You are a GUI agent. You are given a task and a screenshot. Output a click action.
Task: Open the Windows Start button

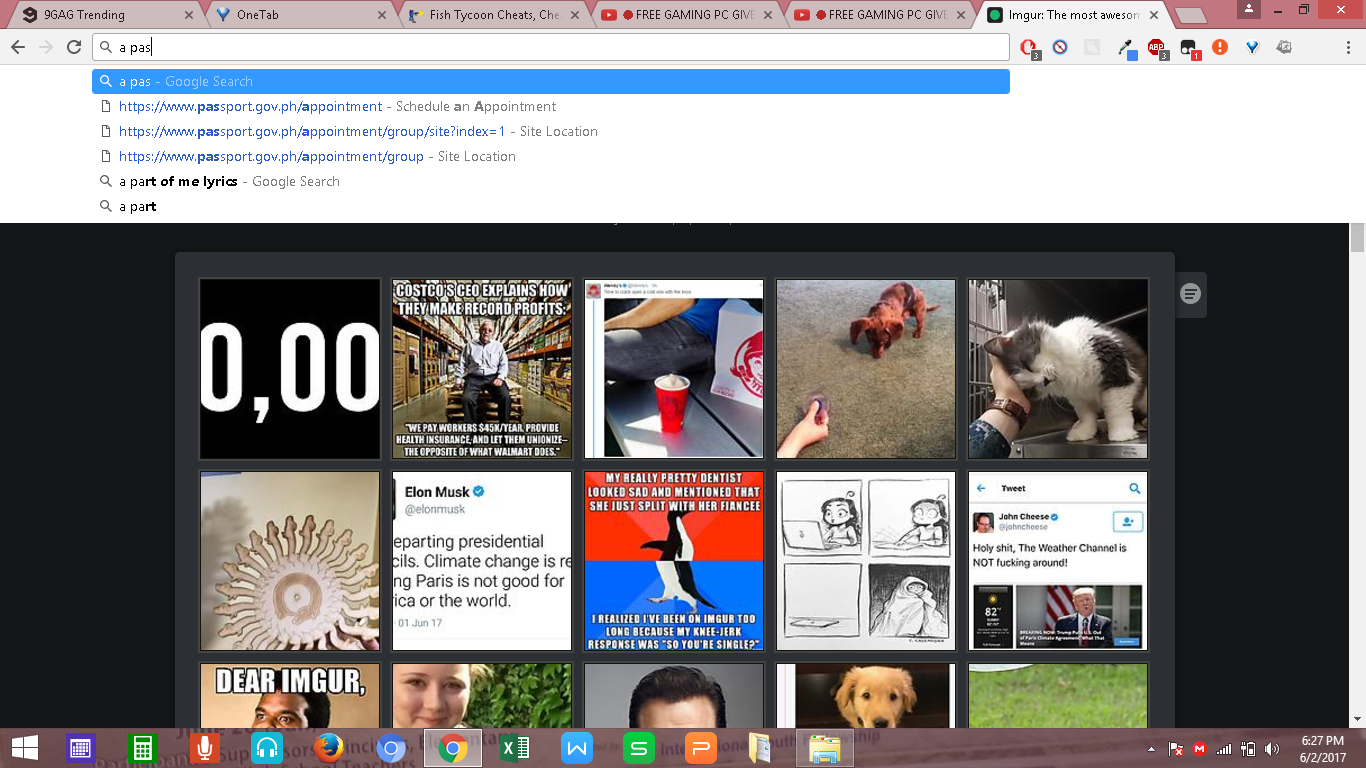coord(24,748)
